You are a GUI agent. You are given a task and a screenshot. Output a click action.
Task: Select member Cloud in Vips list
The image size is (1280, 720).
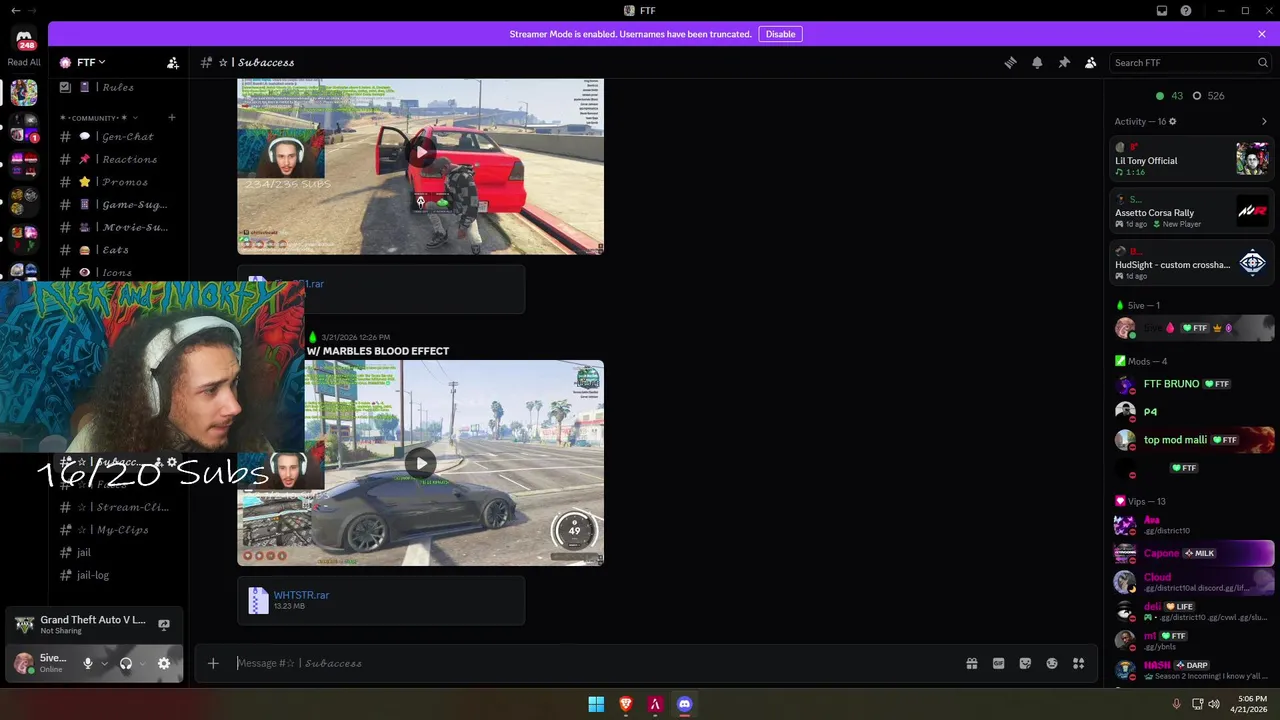[x=1191, y=581]
